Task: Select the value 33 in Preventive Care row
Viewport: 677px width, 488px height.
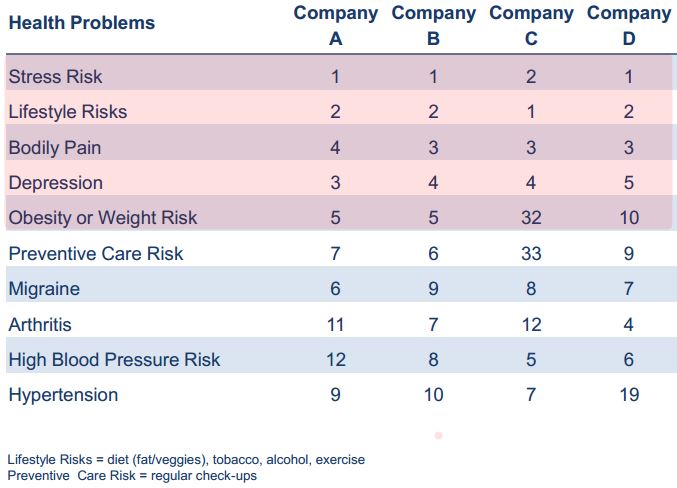Action: (x=531, y=254)
